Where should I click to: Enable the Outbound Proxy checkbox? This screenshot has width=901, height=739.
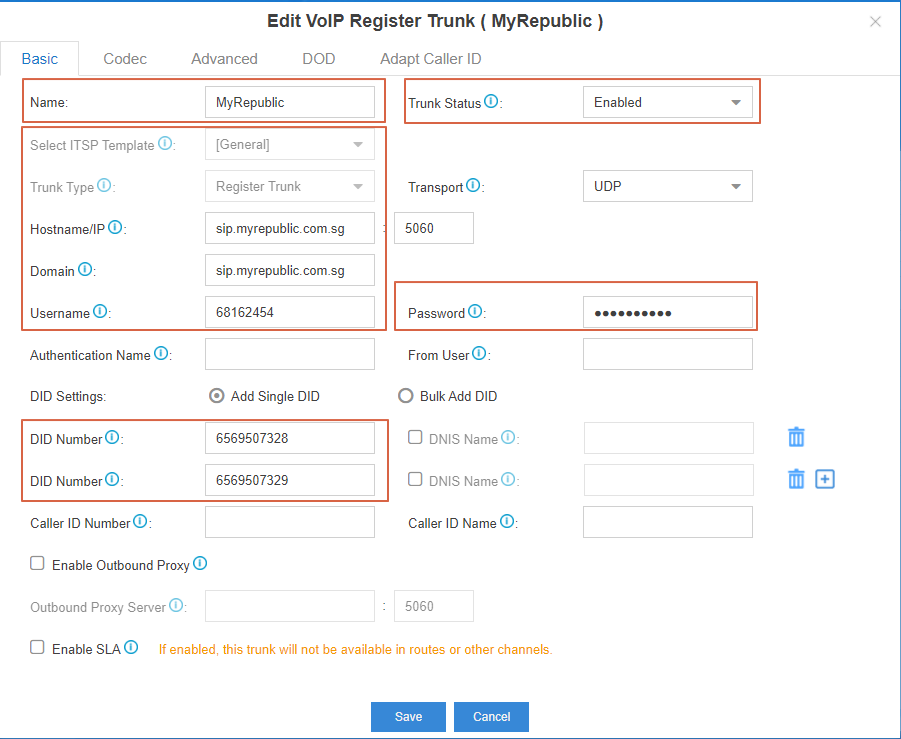[x=37, y=563]
